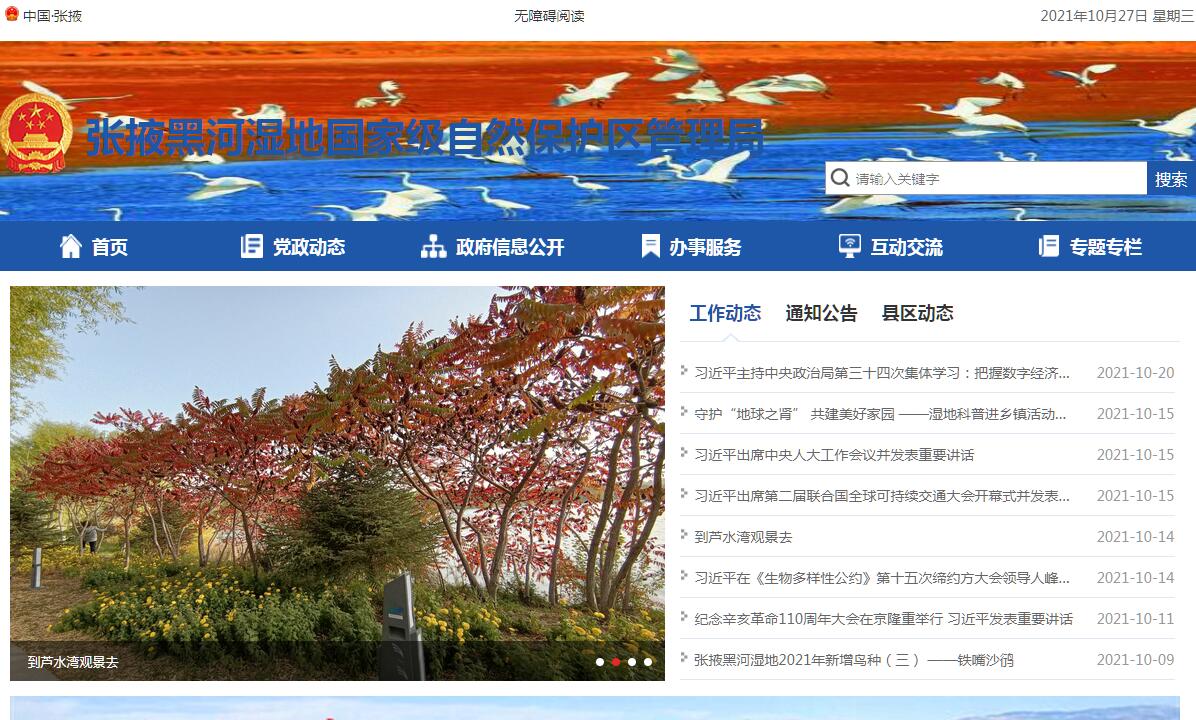The width and height of the screenshot is (1196, 720).
Task: Switch to the 县区动态 tab
Action: click(917, 313)
